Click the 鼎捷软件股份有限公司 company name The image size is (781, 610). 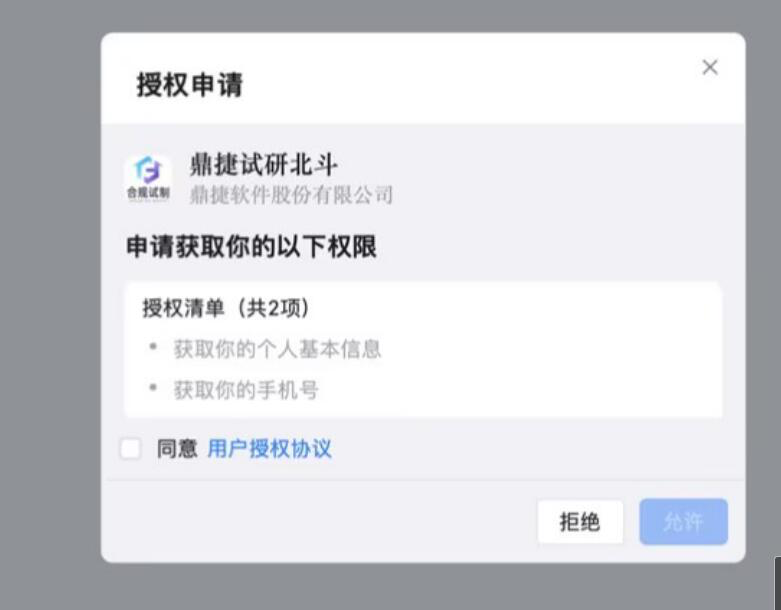pyautogui.click(x=291, y=195)
